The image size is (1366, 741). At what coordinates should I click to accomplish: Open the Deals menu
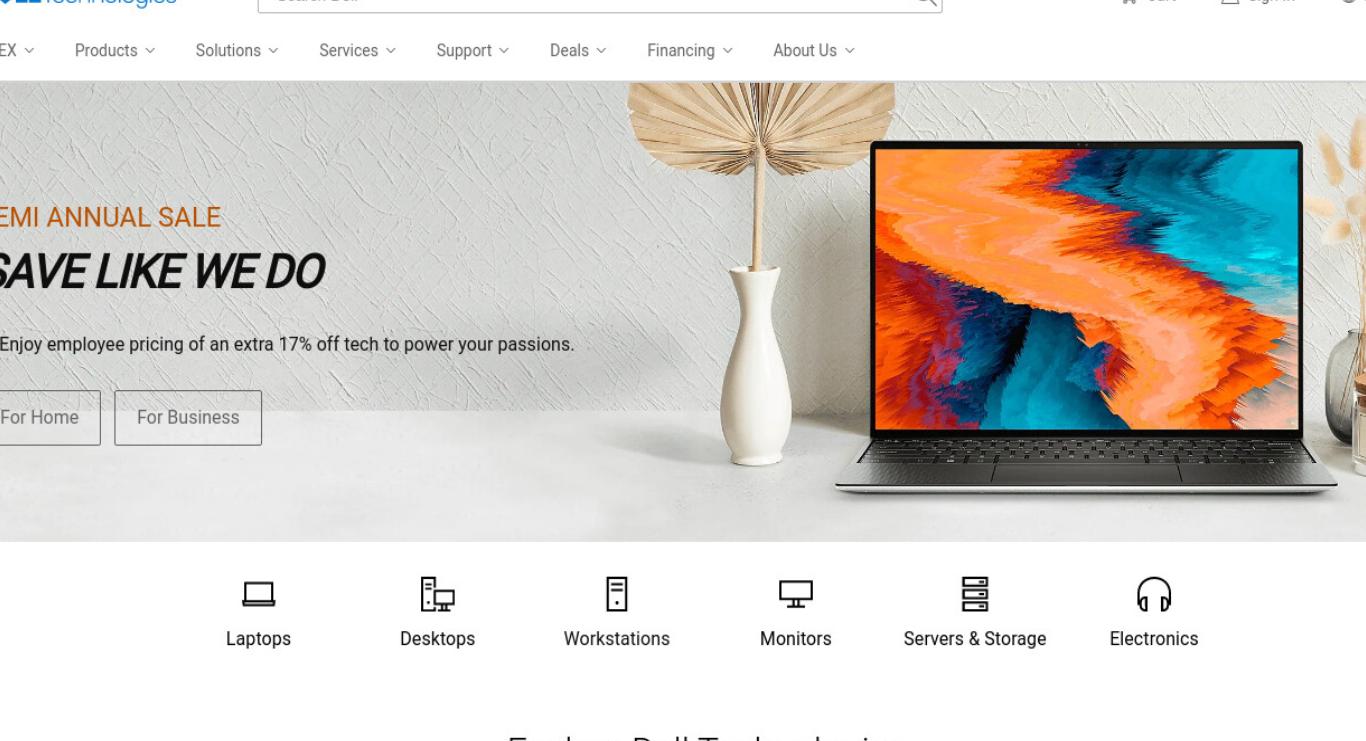[x=578, y=50]
